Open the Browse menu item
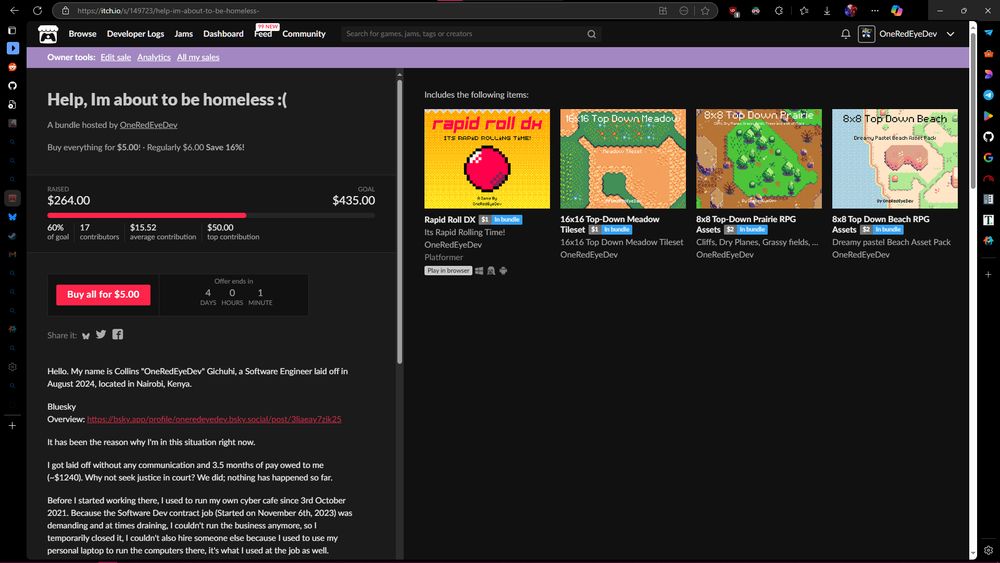This screenshot has width=1000, height=563. 82,34
